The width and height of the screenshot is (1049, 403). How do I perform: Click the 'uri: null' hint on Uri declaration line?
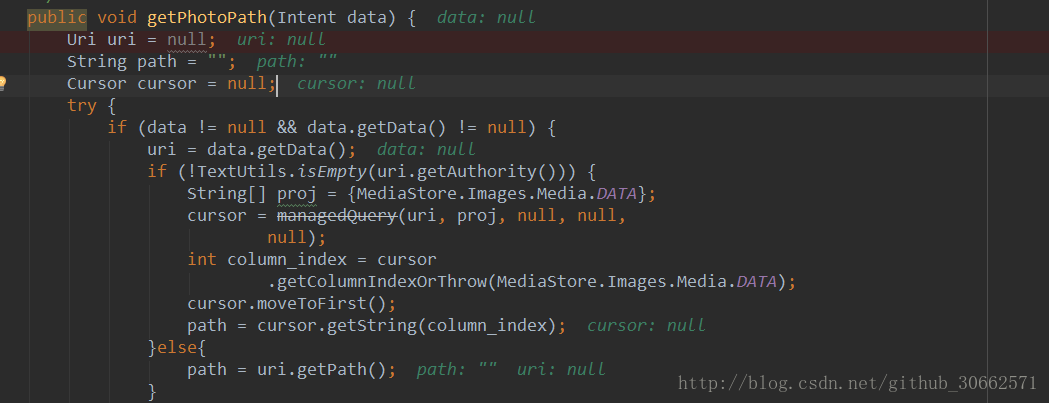click(x=282, y=40)
